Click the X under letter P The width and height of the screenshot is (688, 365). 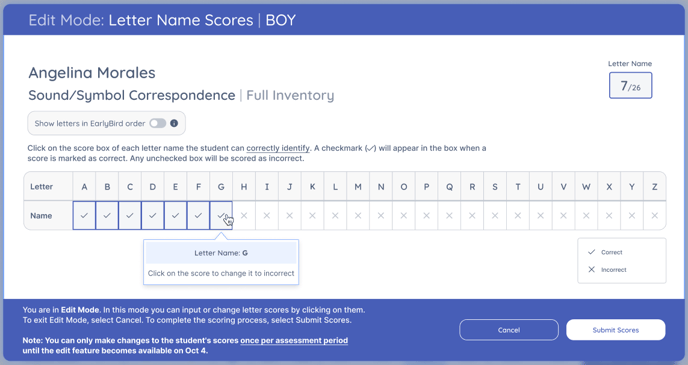point(426,215)
